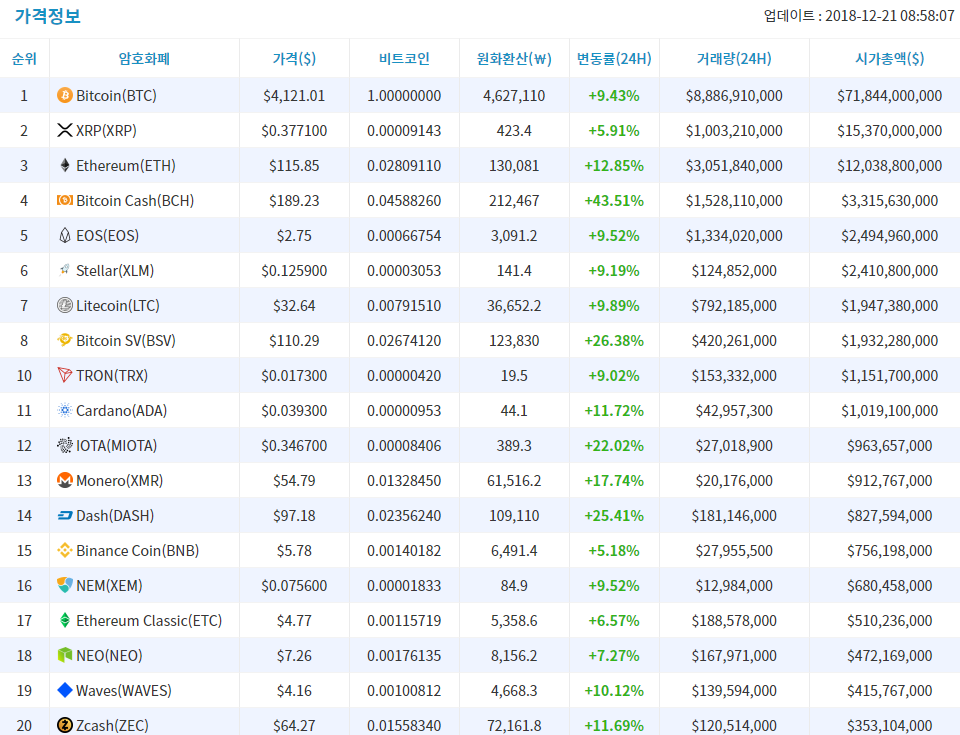Sort by 암호화폐 column header
Screen dimensions: 960x735
pos(144,59)
